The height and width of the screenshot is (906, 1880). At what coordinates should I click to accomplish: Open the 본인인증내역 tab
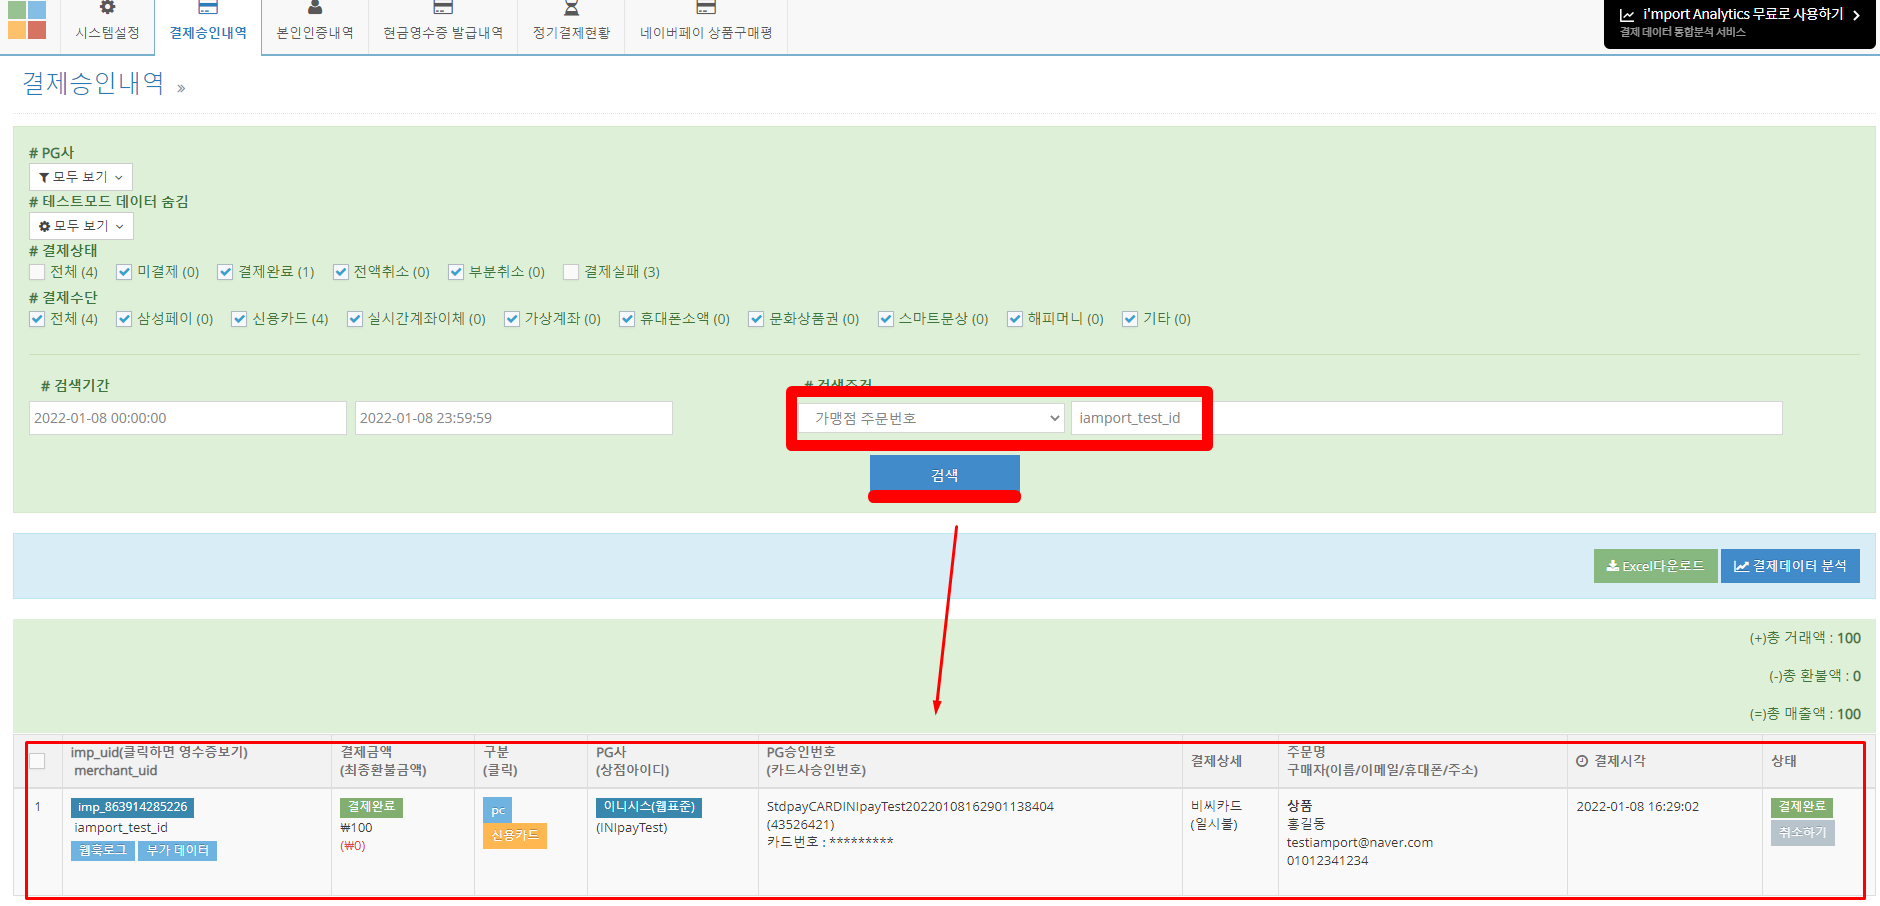click(315, 27)
